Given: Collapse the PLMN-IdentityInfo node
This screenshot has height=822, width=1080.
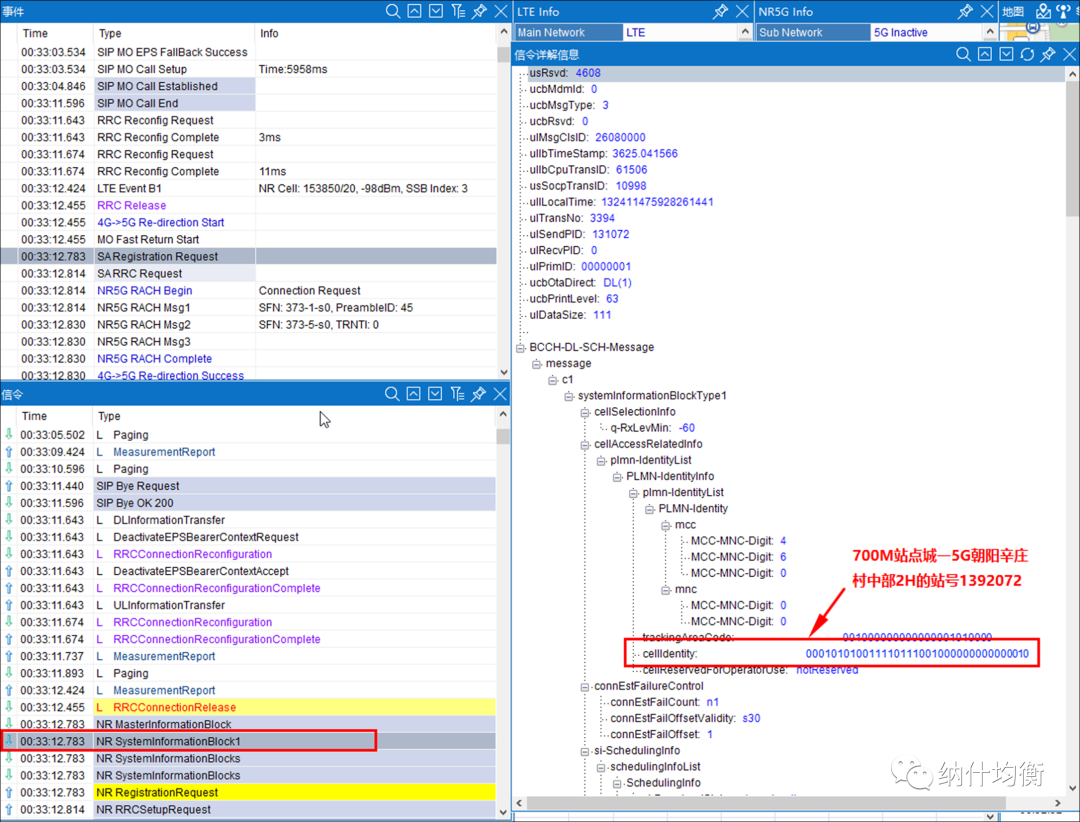Looking at the screenshot, I should [x=617, y=477].
